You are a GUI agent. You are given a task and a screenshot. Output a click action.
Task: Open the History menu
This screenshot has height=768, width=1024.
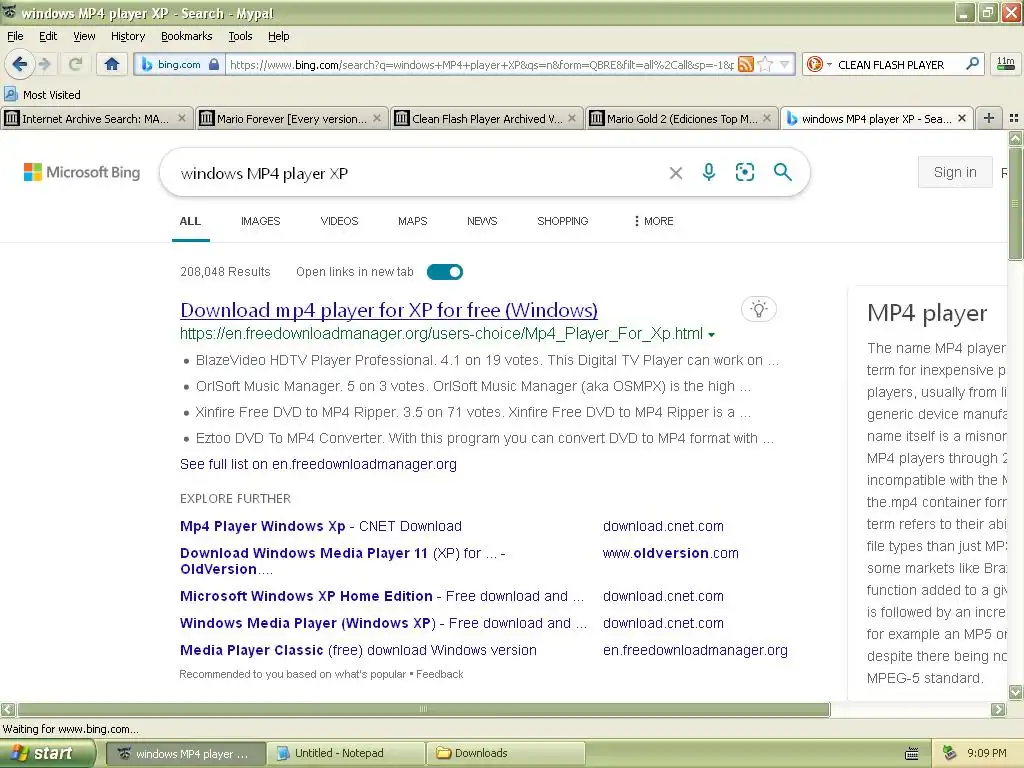127,36
